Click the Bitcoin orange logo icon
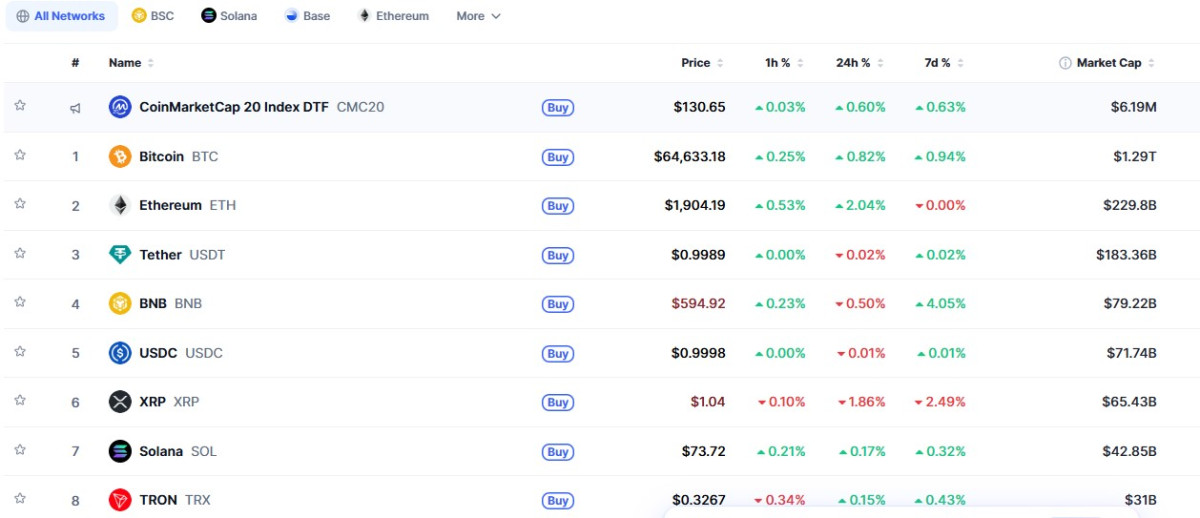The image size is (1200, 518). pyautogui.click(x=120, y=157)
